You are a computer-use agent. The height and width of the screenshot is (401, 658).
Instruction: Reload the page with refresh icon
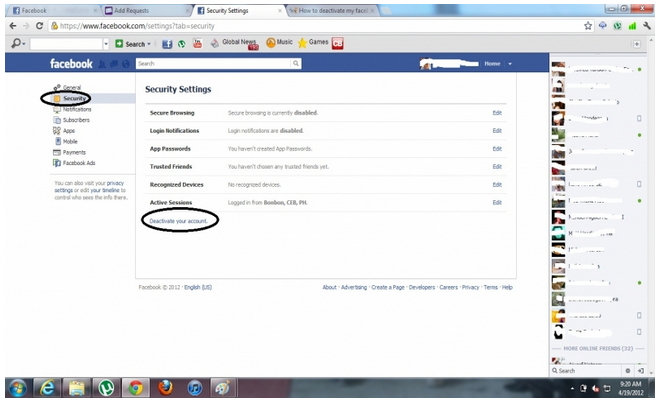[39, 26]
